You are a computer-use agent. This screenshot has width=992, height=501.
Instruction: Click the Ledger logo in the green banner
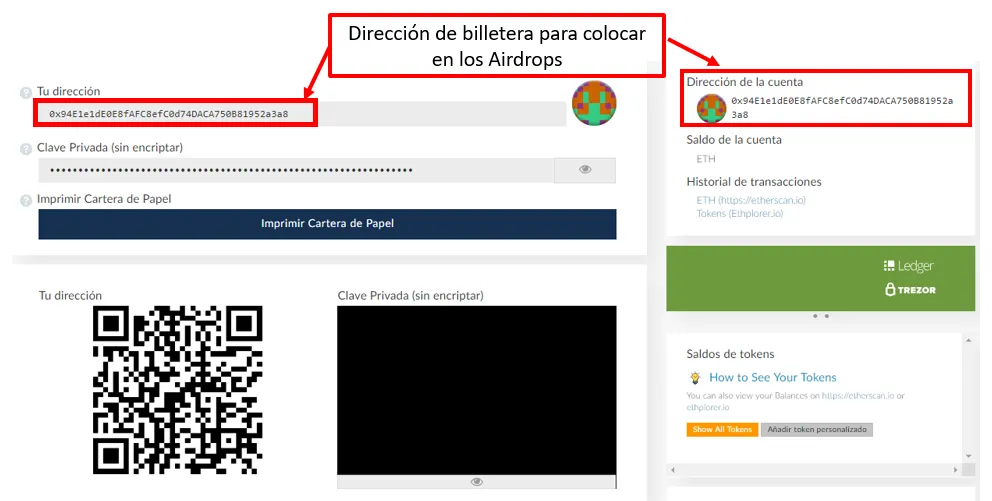tap(908, 266)
